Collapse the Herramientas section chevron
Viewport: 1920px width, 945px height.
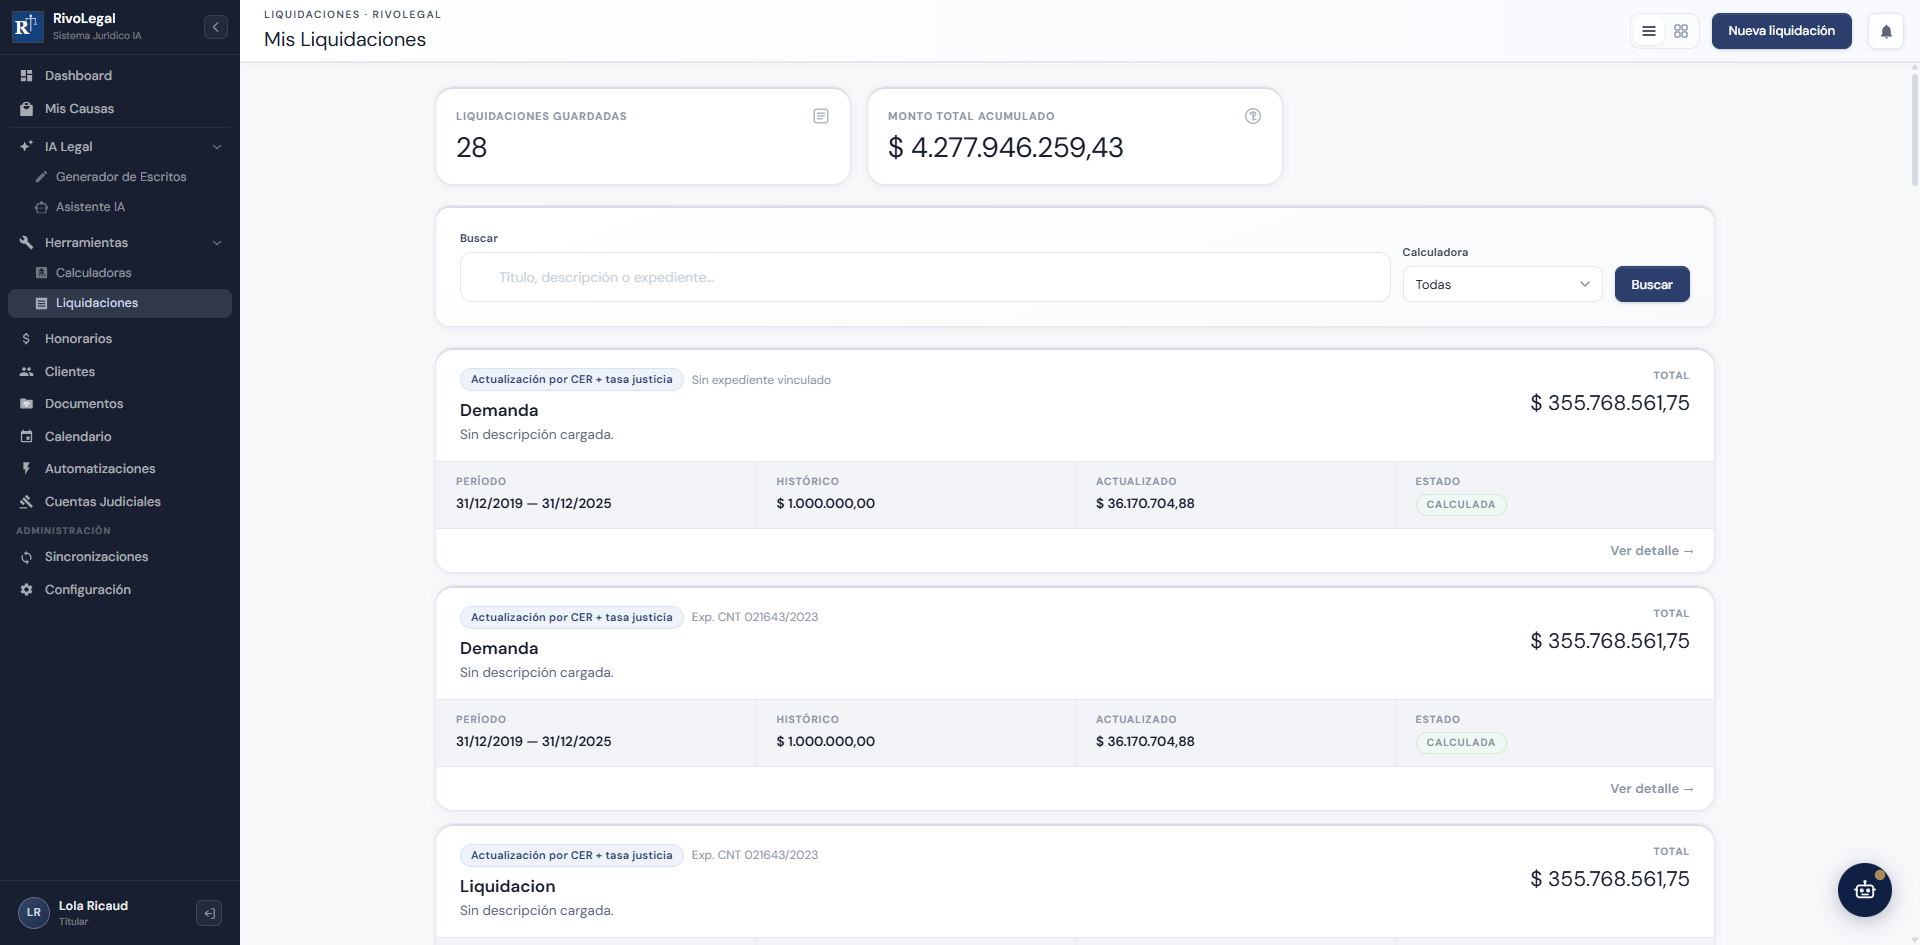[217, 243]
